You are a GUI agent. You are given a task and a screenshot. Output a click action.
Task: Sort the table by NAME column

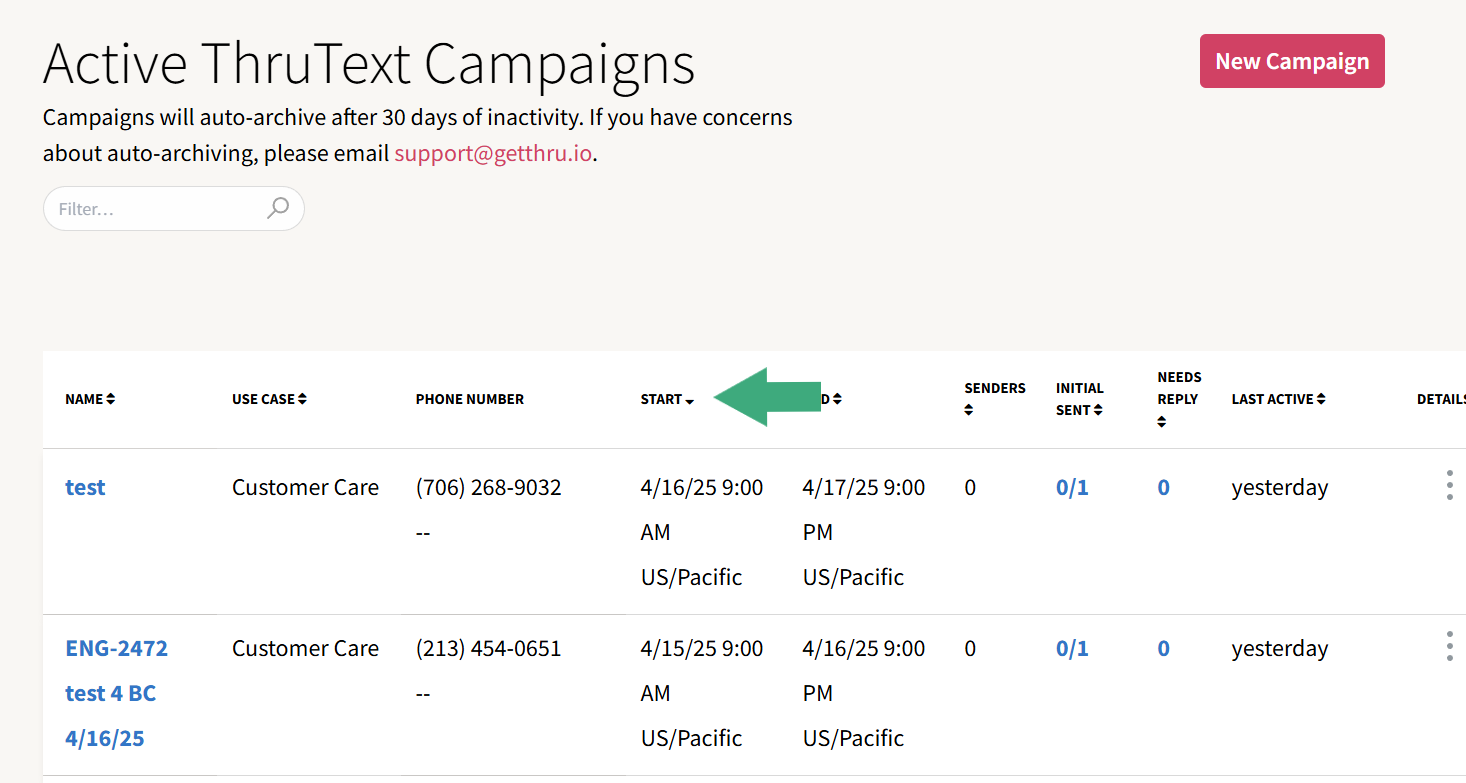[x=90, y=399]
